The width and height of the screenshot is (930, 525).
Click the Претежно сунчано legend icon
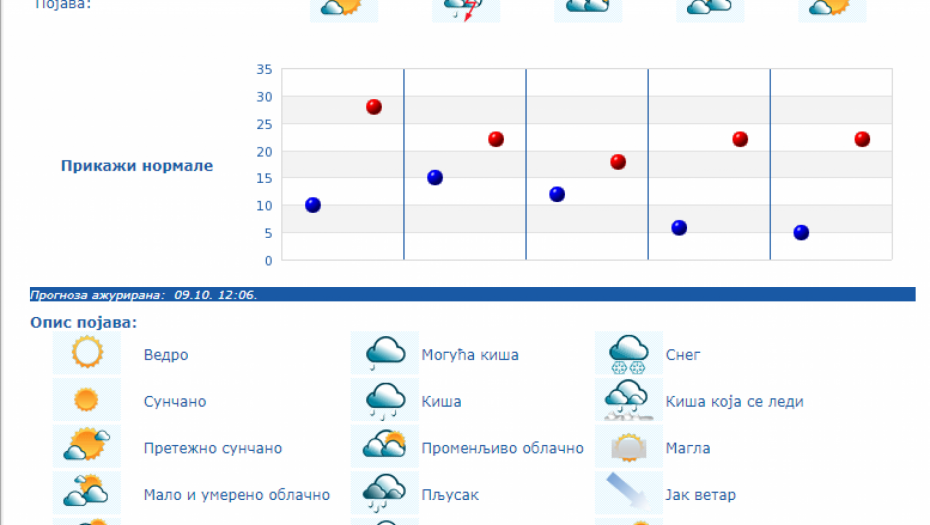(87, 446)
